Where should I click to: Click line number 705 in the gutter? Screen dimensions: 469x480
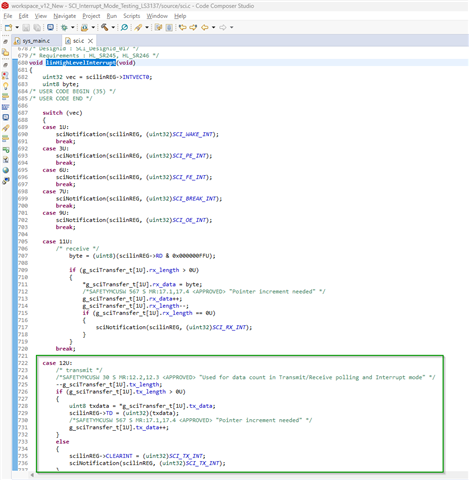pyautogui.click(x=23, y=241)
